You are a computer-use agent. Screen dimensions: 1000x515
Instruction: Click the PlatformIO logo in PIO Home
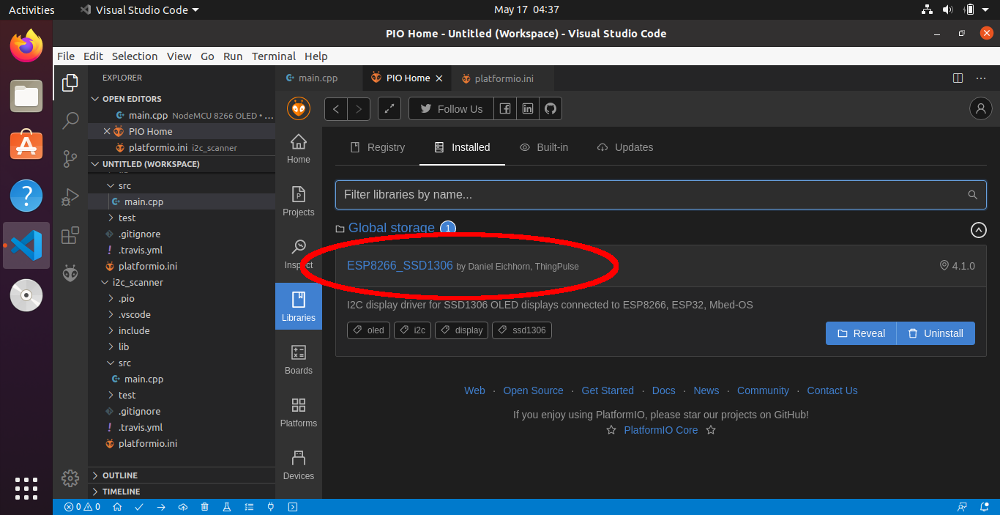(298, 108)
